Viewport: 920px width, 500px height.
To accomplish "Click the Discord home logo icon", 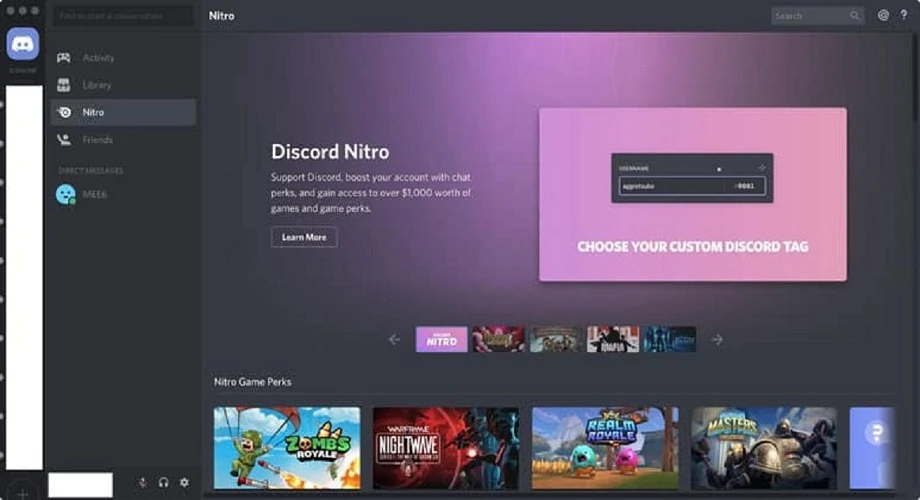I will 23,44.
